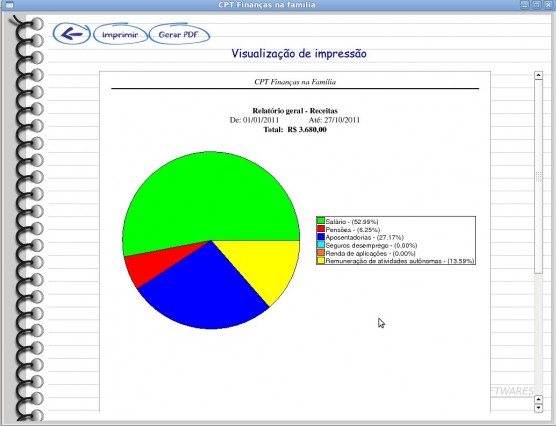Go back with the arrow button
556x426 pixels.
tap(72, 34)
